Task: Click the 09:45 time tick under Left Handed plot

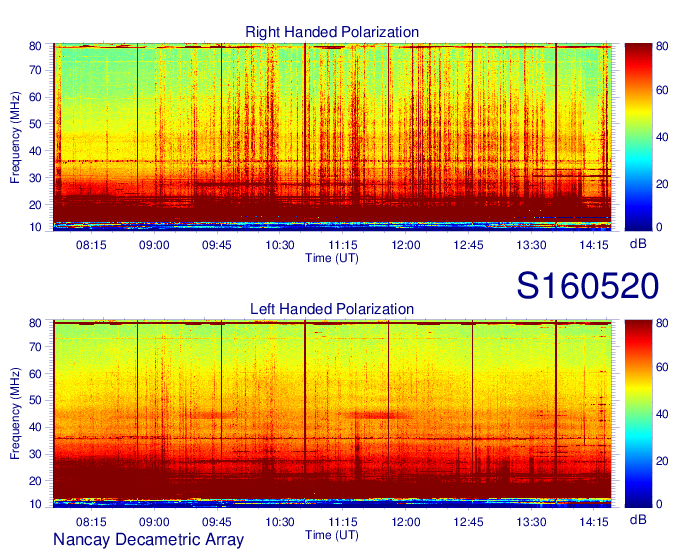Action: coord(217,522)
